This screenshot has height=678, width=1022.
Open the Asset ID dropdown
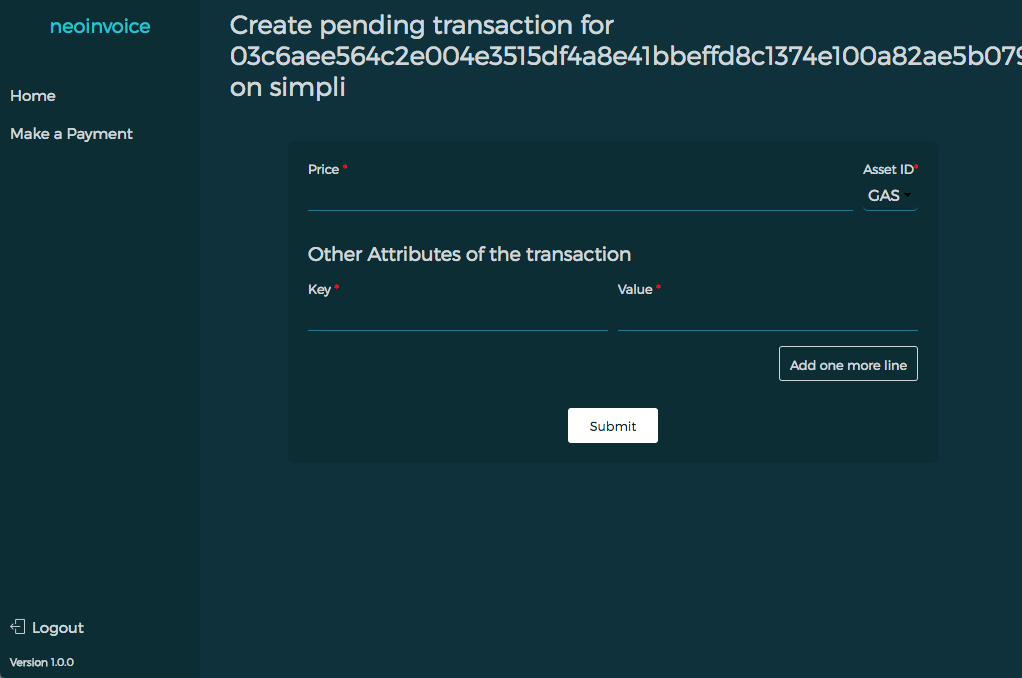[x=889, y=196]
